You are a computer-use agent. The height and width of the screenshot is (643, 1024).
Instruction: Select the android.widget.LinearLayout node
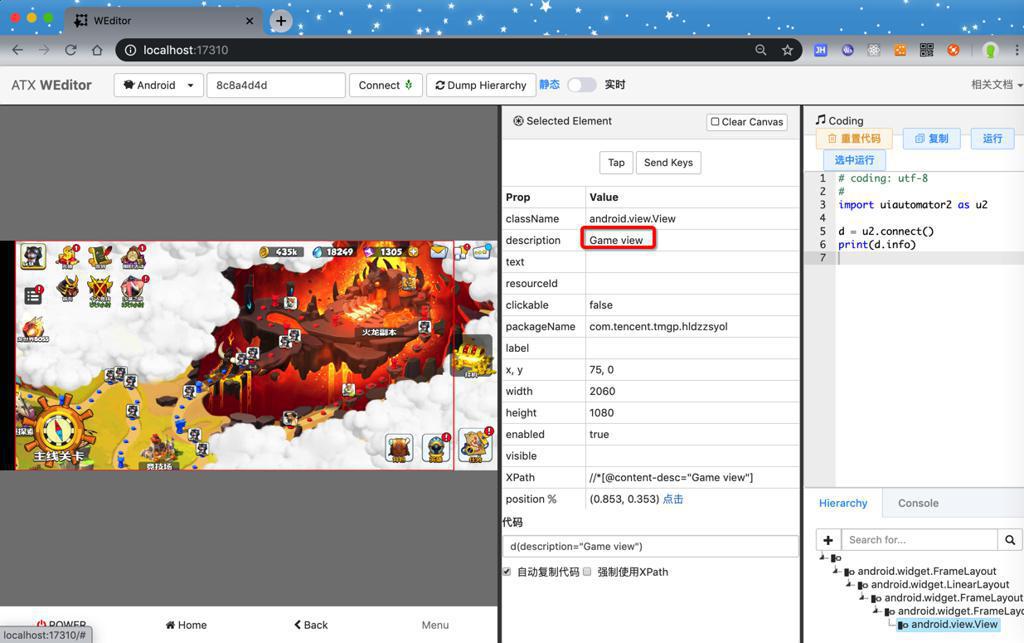point(940,584)
